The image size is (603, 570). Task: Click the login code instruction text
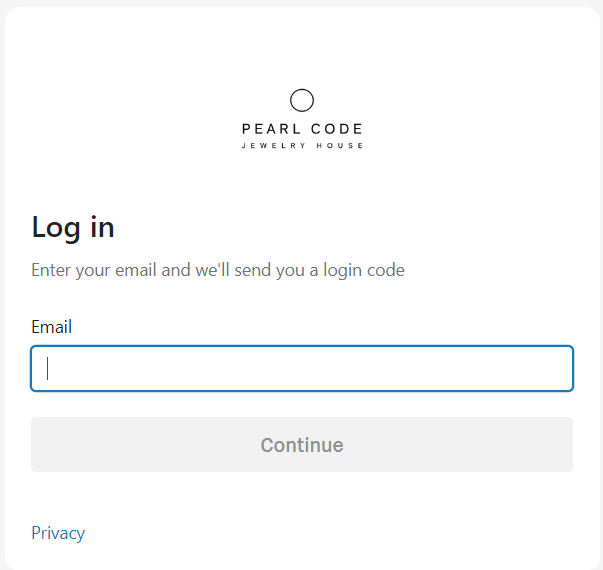[218, 270]
